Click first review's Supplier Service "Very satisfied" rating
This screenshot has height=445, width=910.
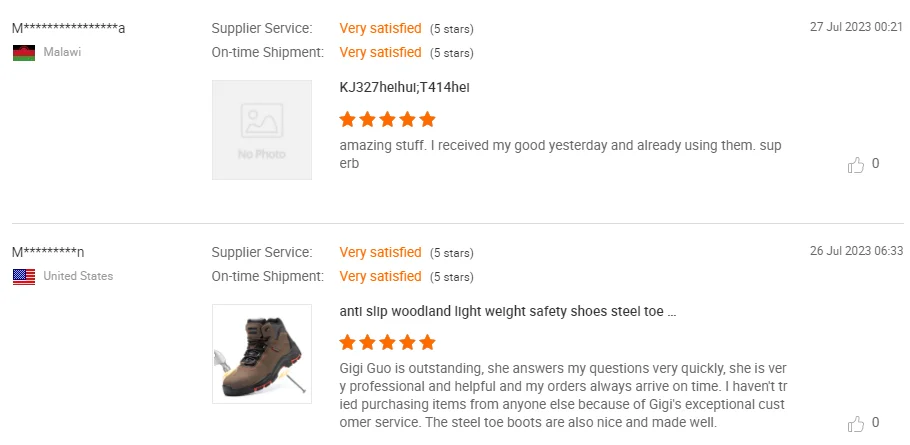point(380,28)
